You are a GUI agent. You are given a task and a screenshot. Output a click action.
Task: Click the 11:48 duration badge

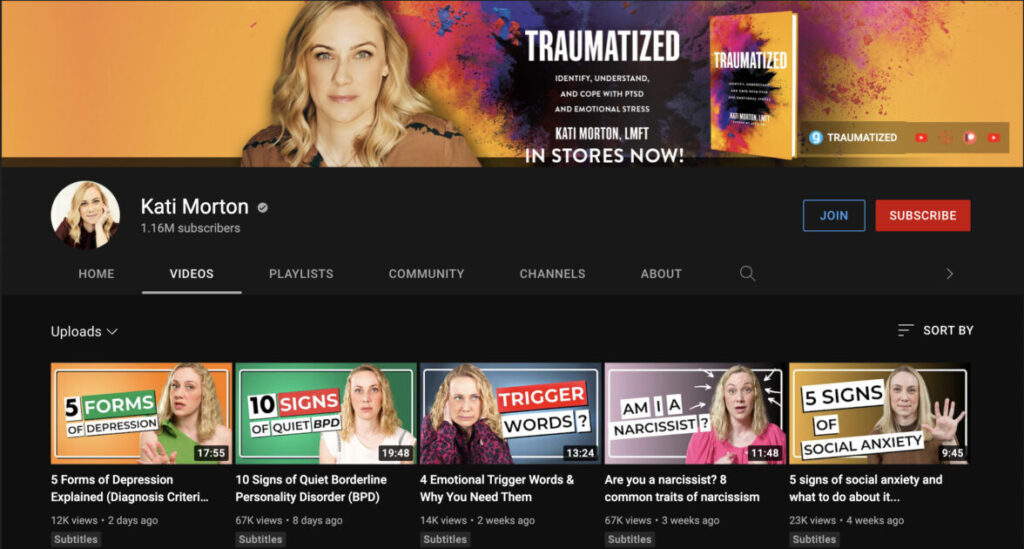(x=765, y=453)
